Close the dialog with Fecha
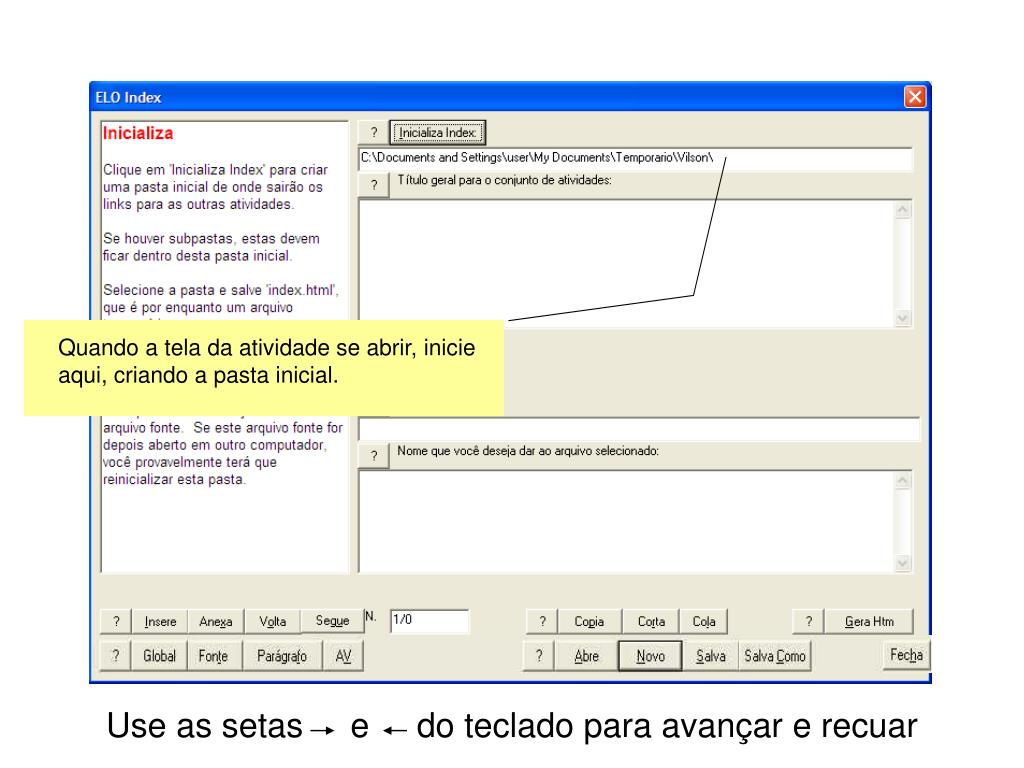This screenshot has height=768, width=1024. 906,655
